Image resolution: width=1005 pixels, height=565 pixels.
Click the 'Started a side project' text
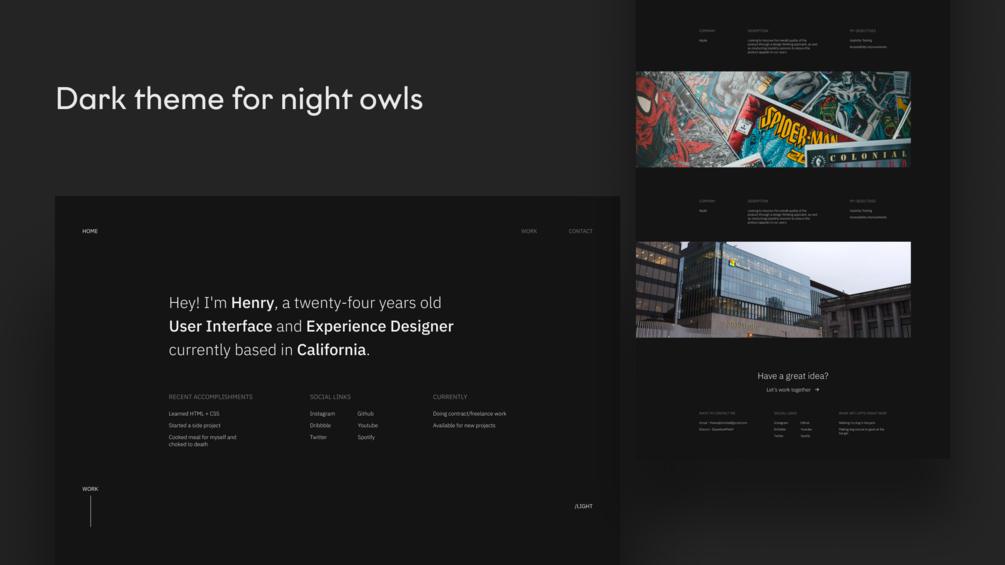tap(194, 425)
